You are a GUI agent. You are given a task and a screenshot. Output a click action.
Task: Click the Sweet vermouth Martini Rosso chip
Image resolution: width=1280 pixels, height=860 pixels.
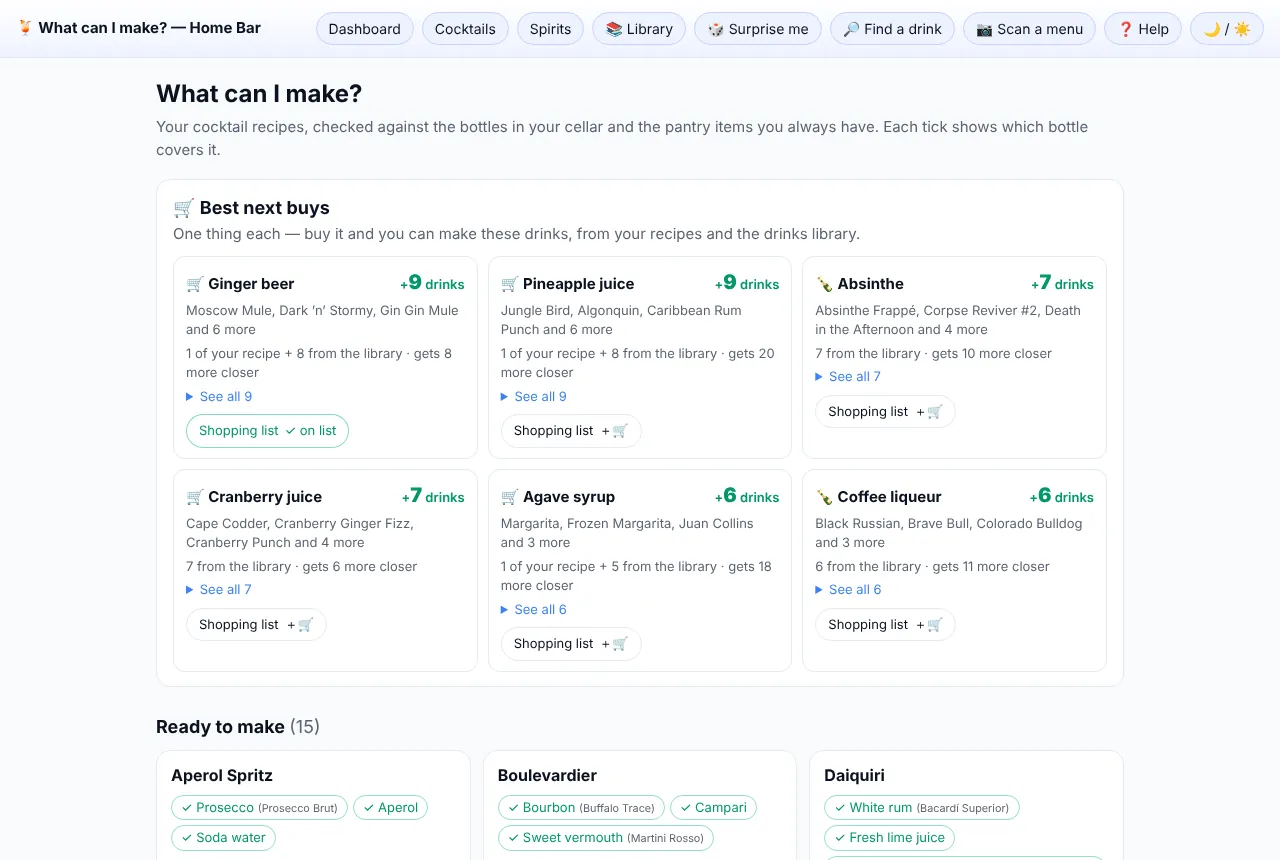(x=606, y=838)
